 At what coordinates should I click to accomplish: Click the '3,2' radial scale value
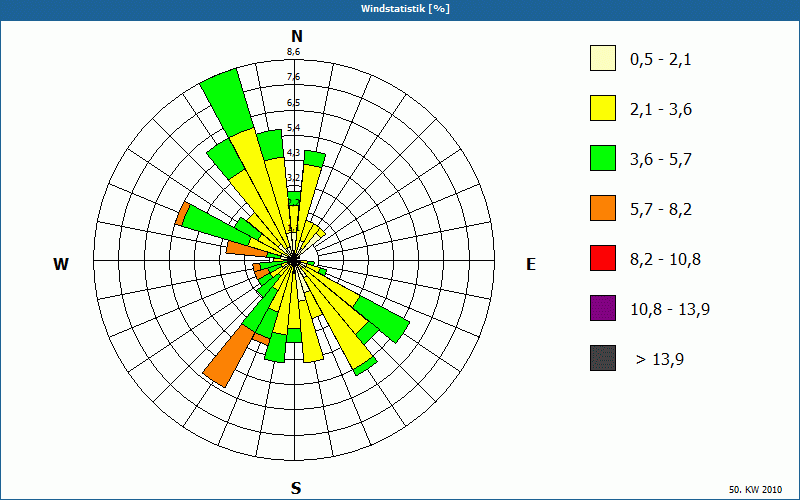(x=293, y=178)
